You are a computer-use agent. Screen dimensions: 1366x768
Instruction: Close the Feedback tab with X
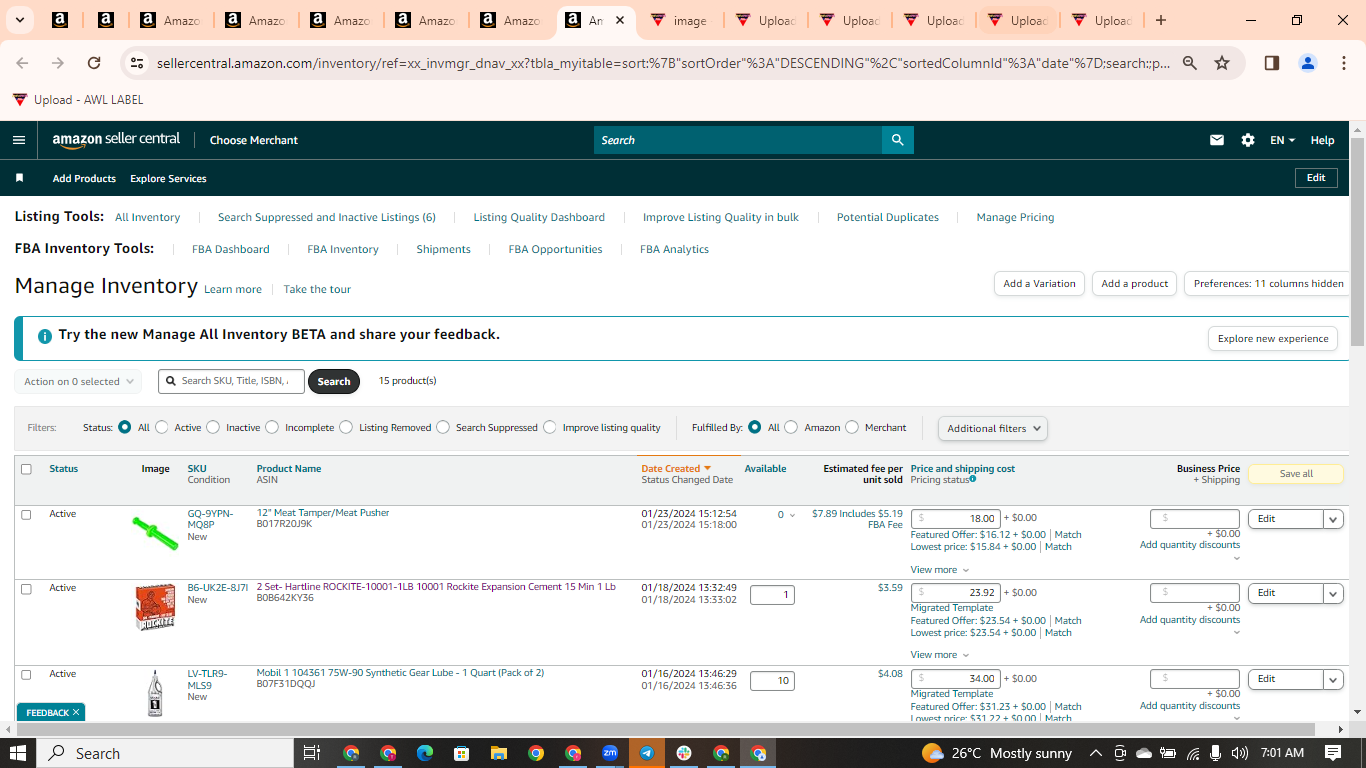76,712
